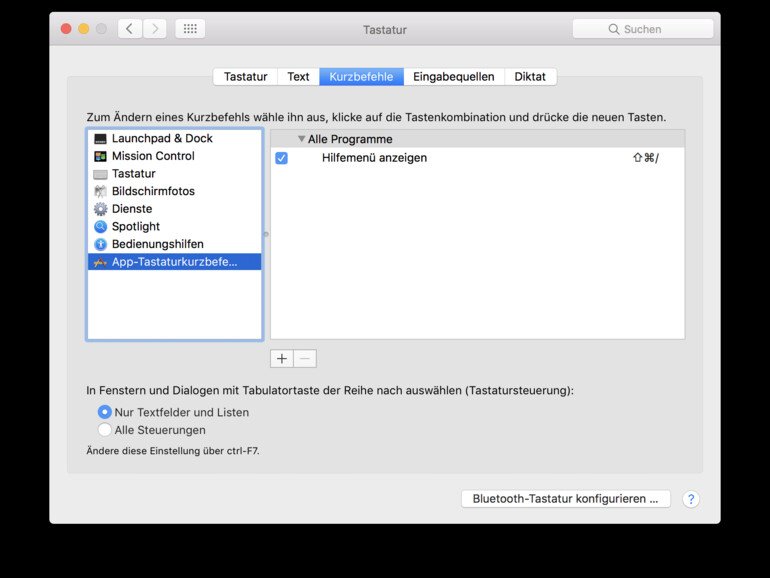Switch to the Text tab
This screenshot has width=770, height=578.
point(298,77)
